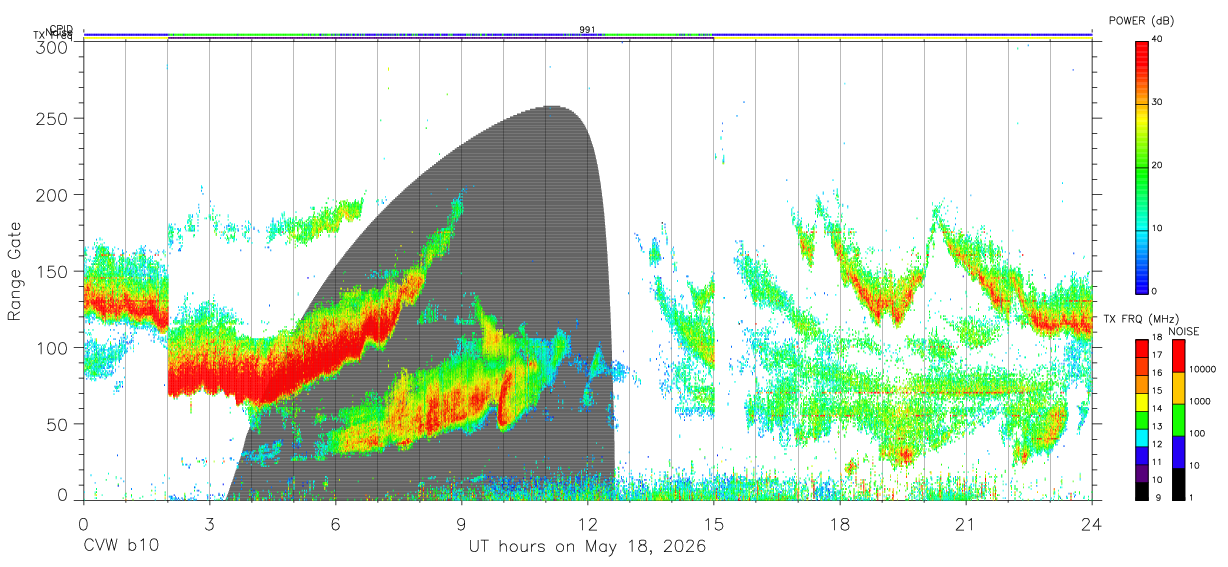Click the 11 label on TX FRQ scale
Screen dimensions: 1228x567
pos(1155,462)
